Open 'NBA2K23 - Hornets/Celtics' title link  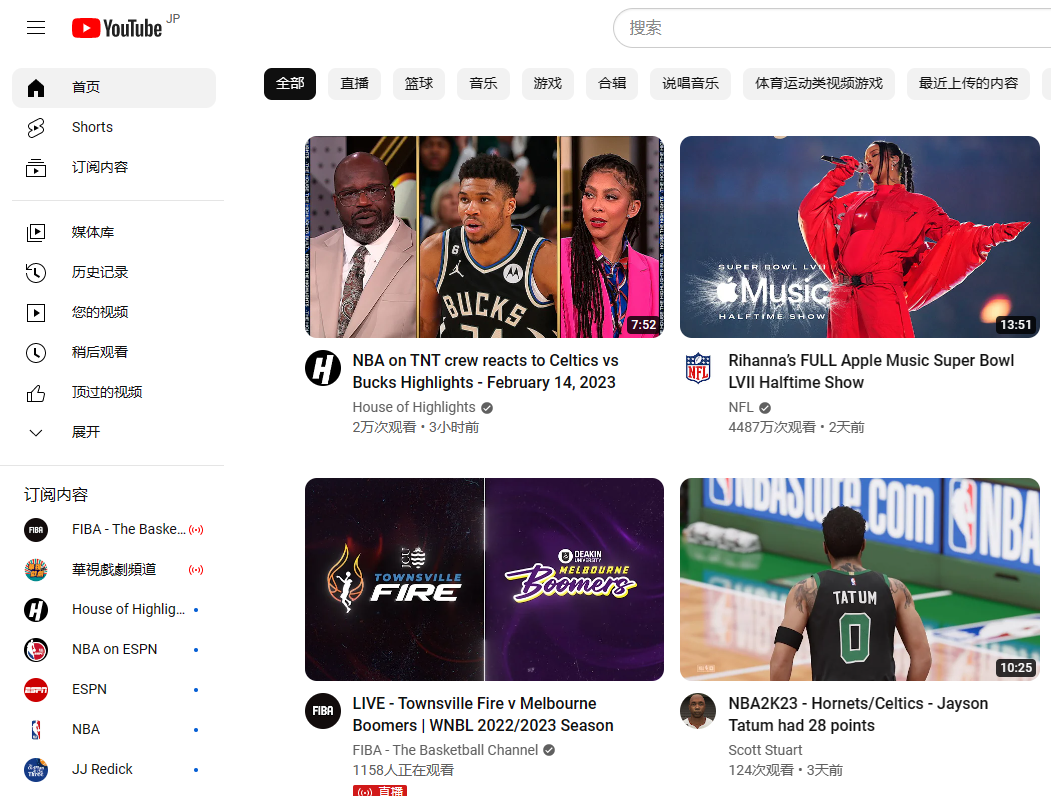tap(858, 714)
